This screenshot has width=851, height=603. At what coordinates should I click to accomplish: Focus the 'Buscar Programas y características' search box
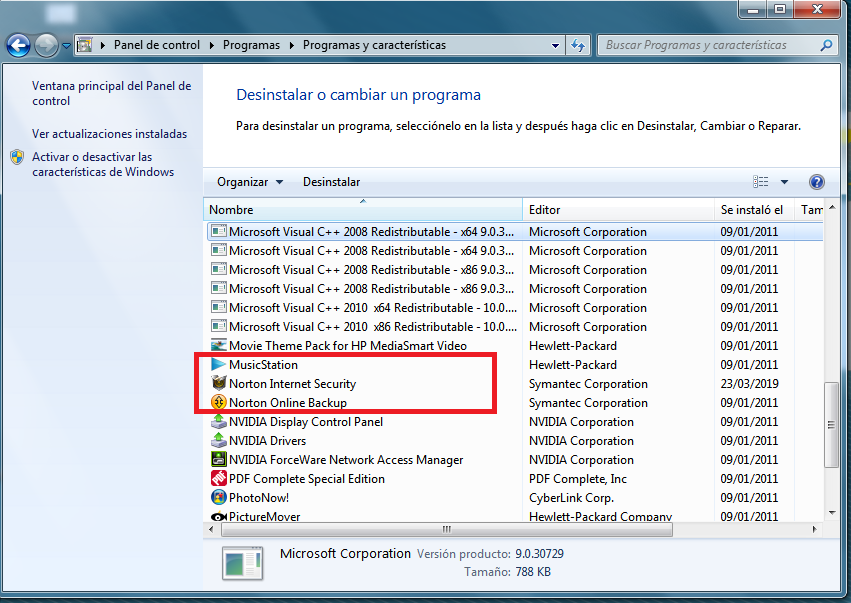[710, 45]
